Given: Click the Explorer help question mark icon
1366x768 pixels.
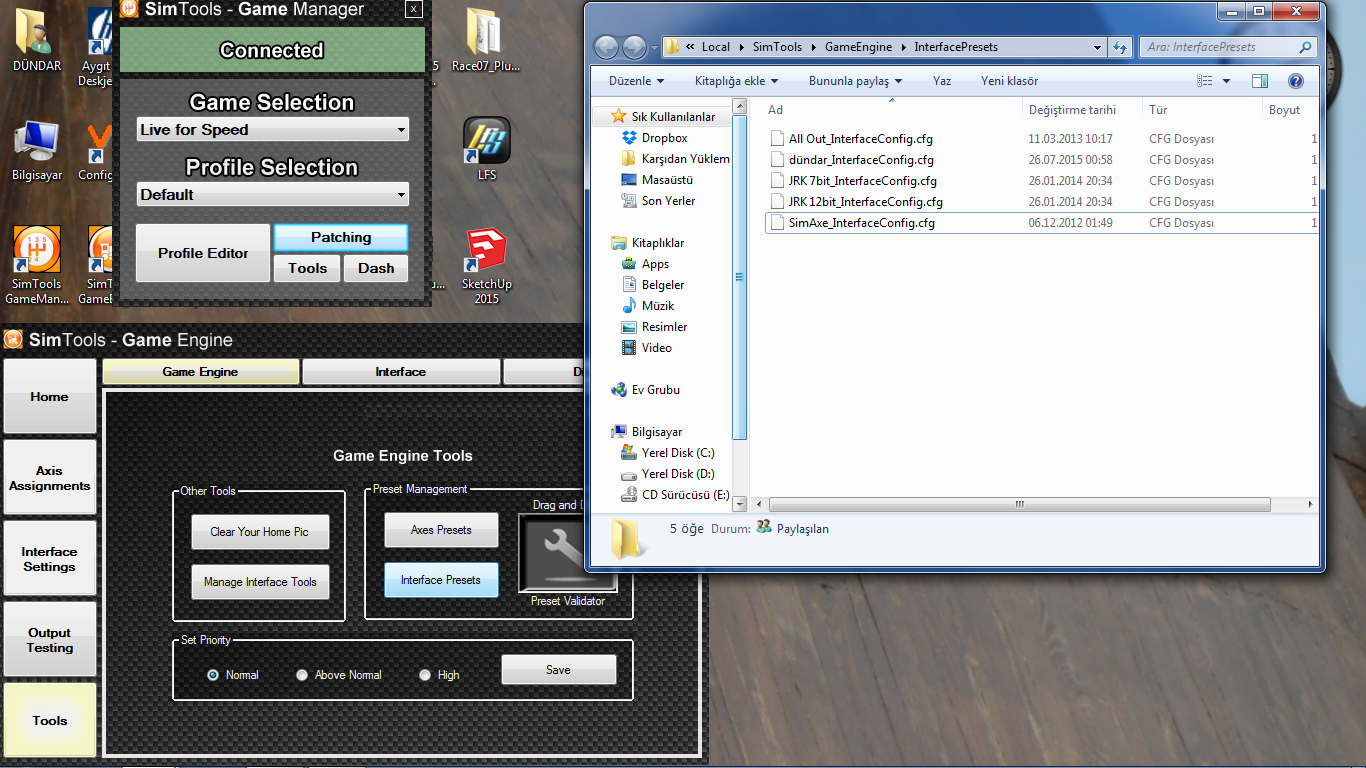Looking at the screenshot, I should [1295, 81].
